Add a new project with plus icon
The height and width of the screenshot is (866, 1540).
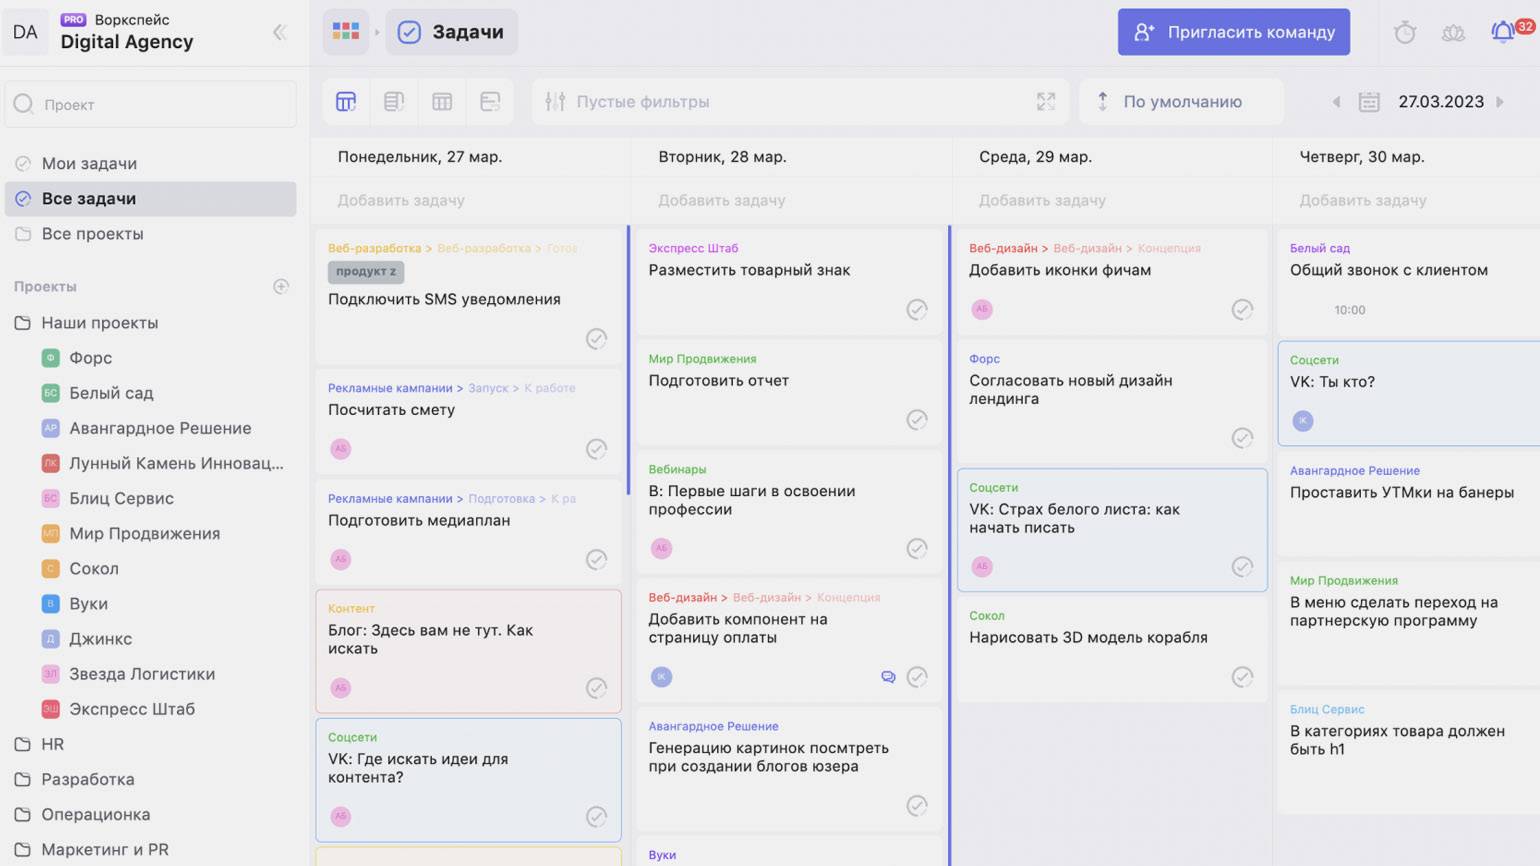pyautogui.click(x=281, y=287)
